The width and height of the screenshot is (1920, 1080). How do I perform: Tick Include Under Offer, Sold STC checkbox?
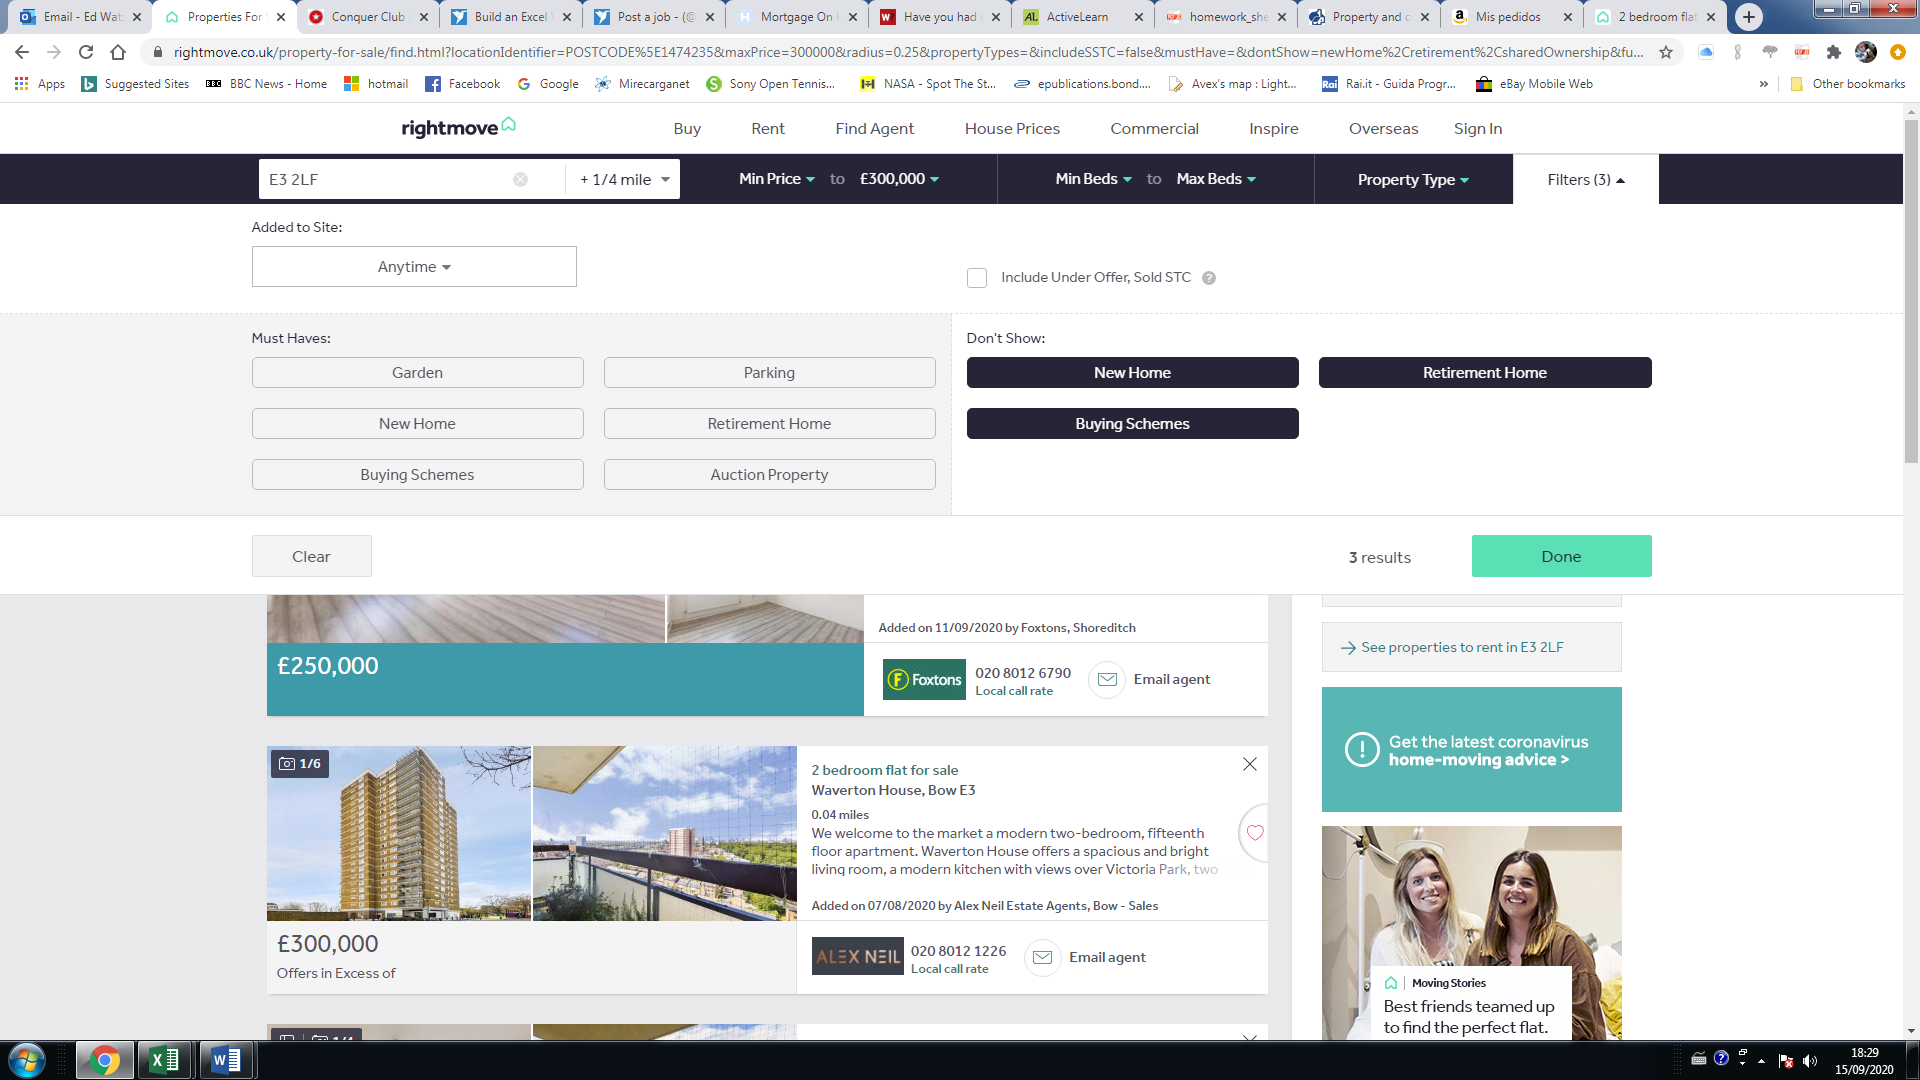(977, 278)
